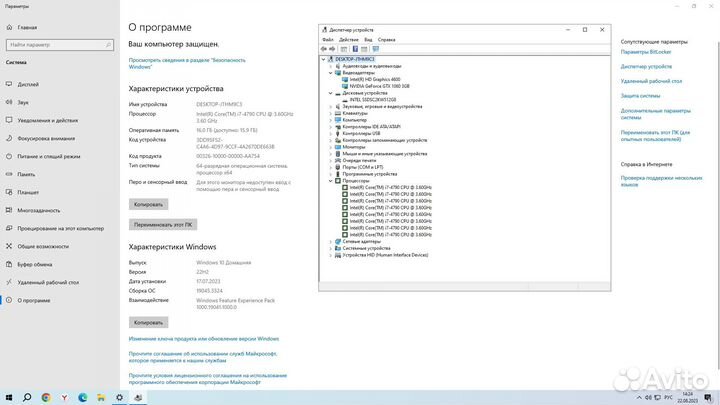Click the Найти параметр search field
The width and height of the screenshot is (720, 405).
coord(60,45)
